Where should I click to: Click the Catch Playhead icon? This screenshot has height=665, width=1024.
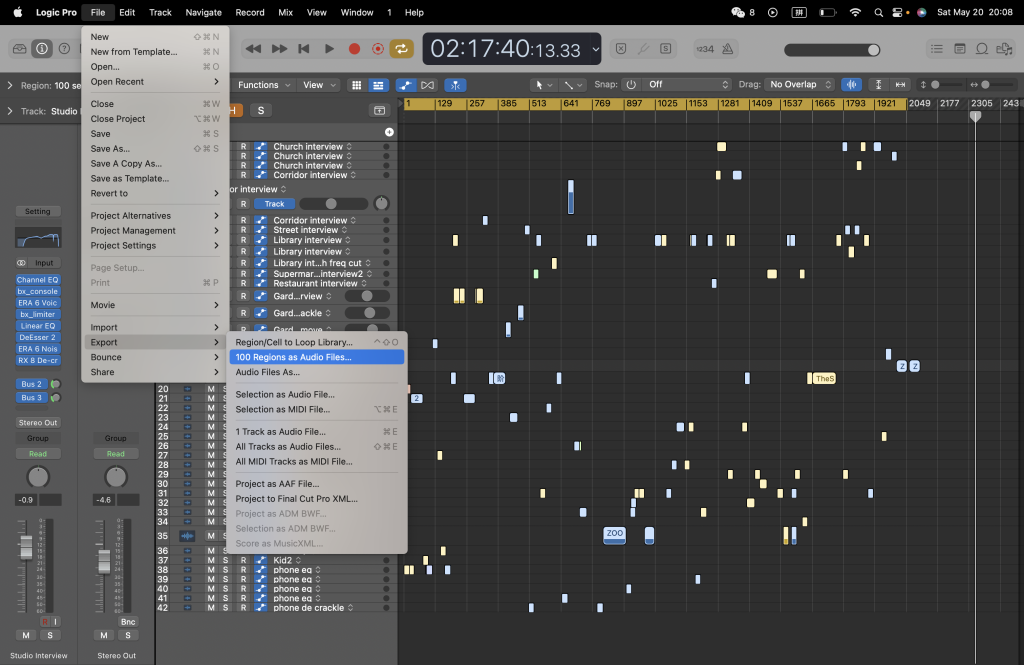[455, 85]
